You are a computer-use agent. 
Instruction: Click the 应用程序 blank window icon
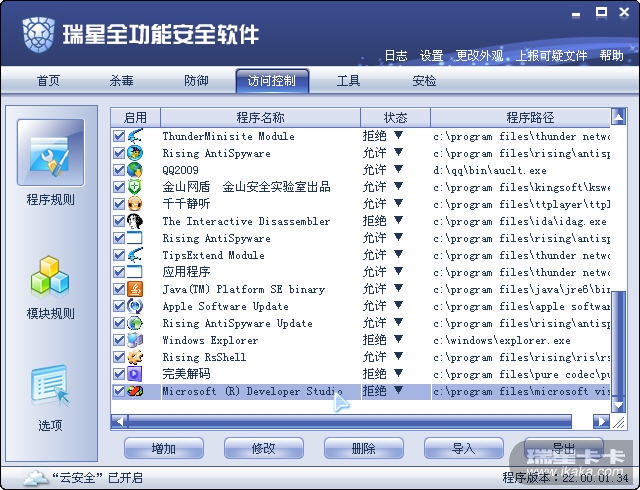point(135,272)
